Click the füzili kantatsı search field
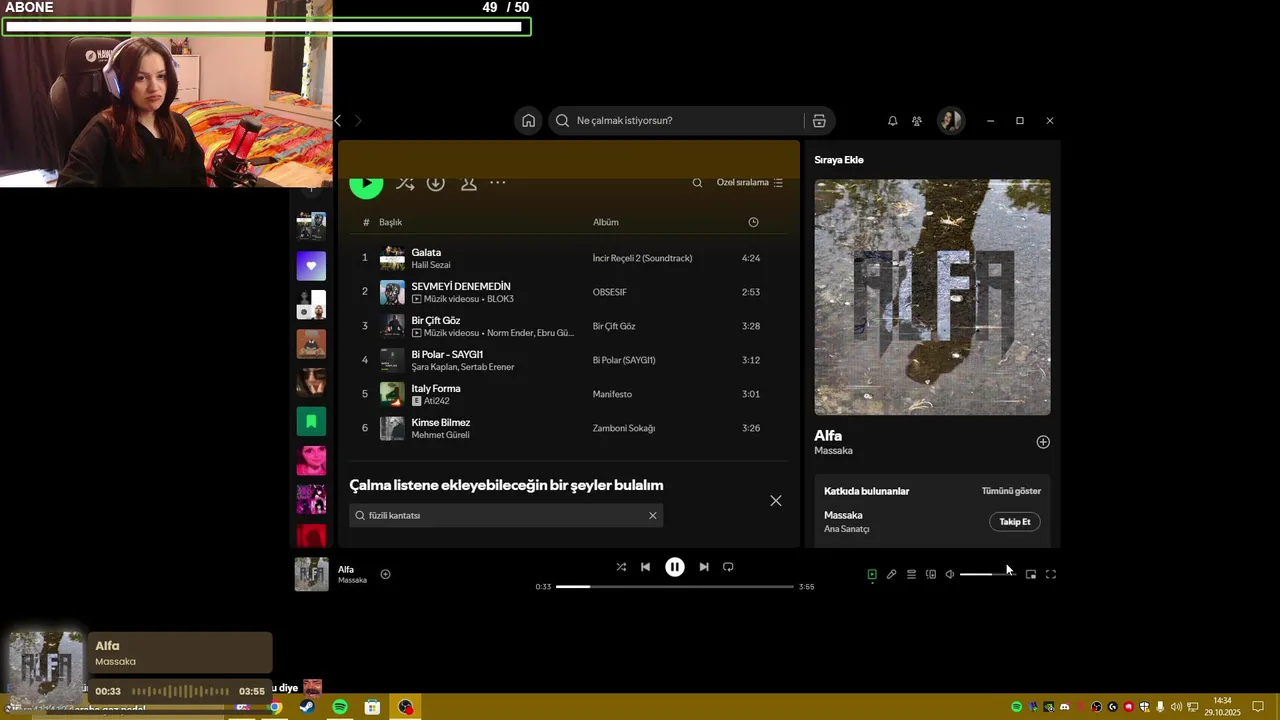The width and height of the screenshot is (1280, 720). [506, 516]
